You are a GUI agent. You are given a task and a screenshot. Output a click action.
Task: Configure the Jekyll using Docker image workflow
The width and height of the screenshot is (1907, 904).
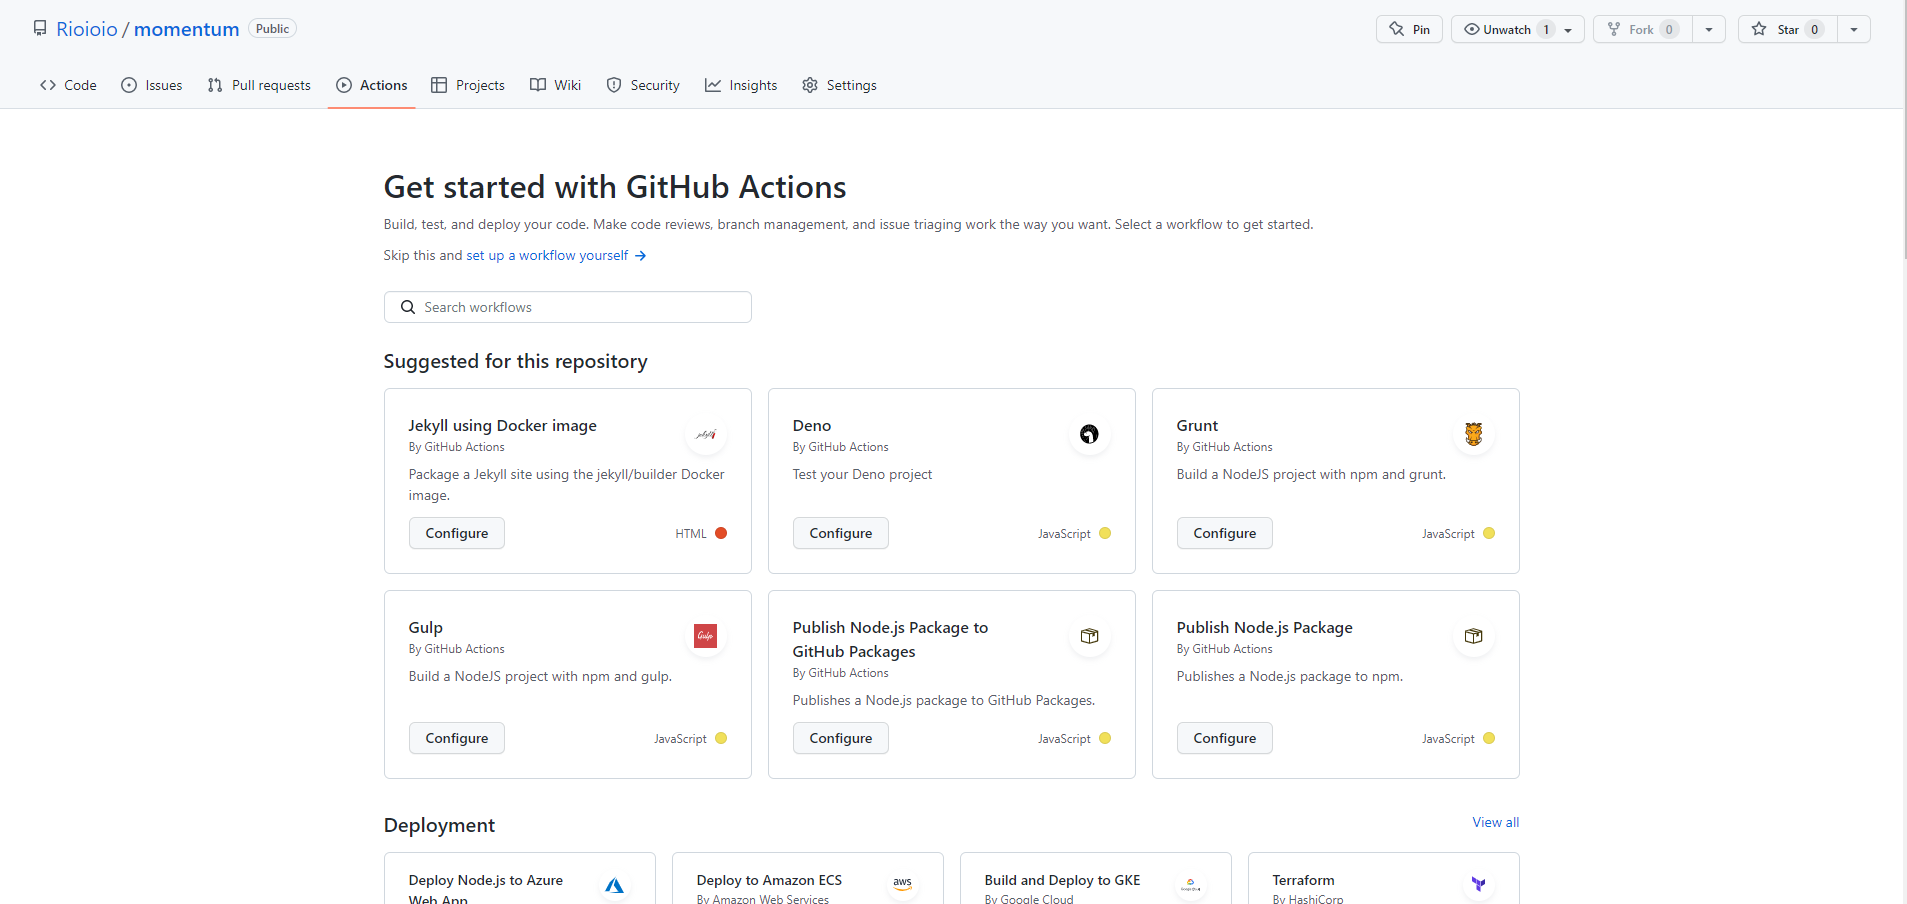click(457, 533)
